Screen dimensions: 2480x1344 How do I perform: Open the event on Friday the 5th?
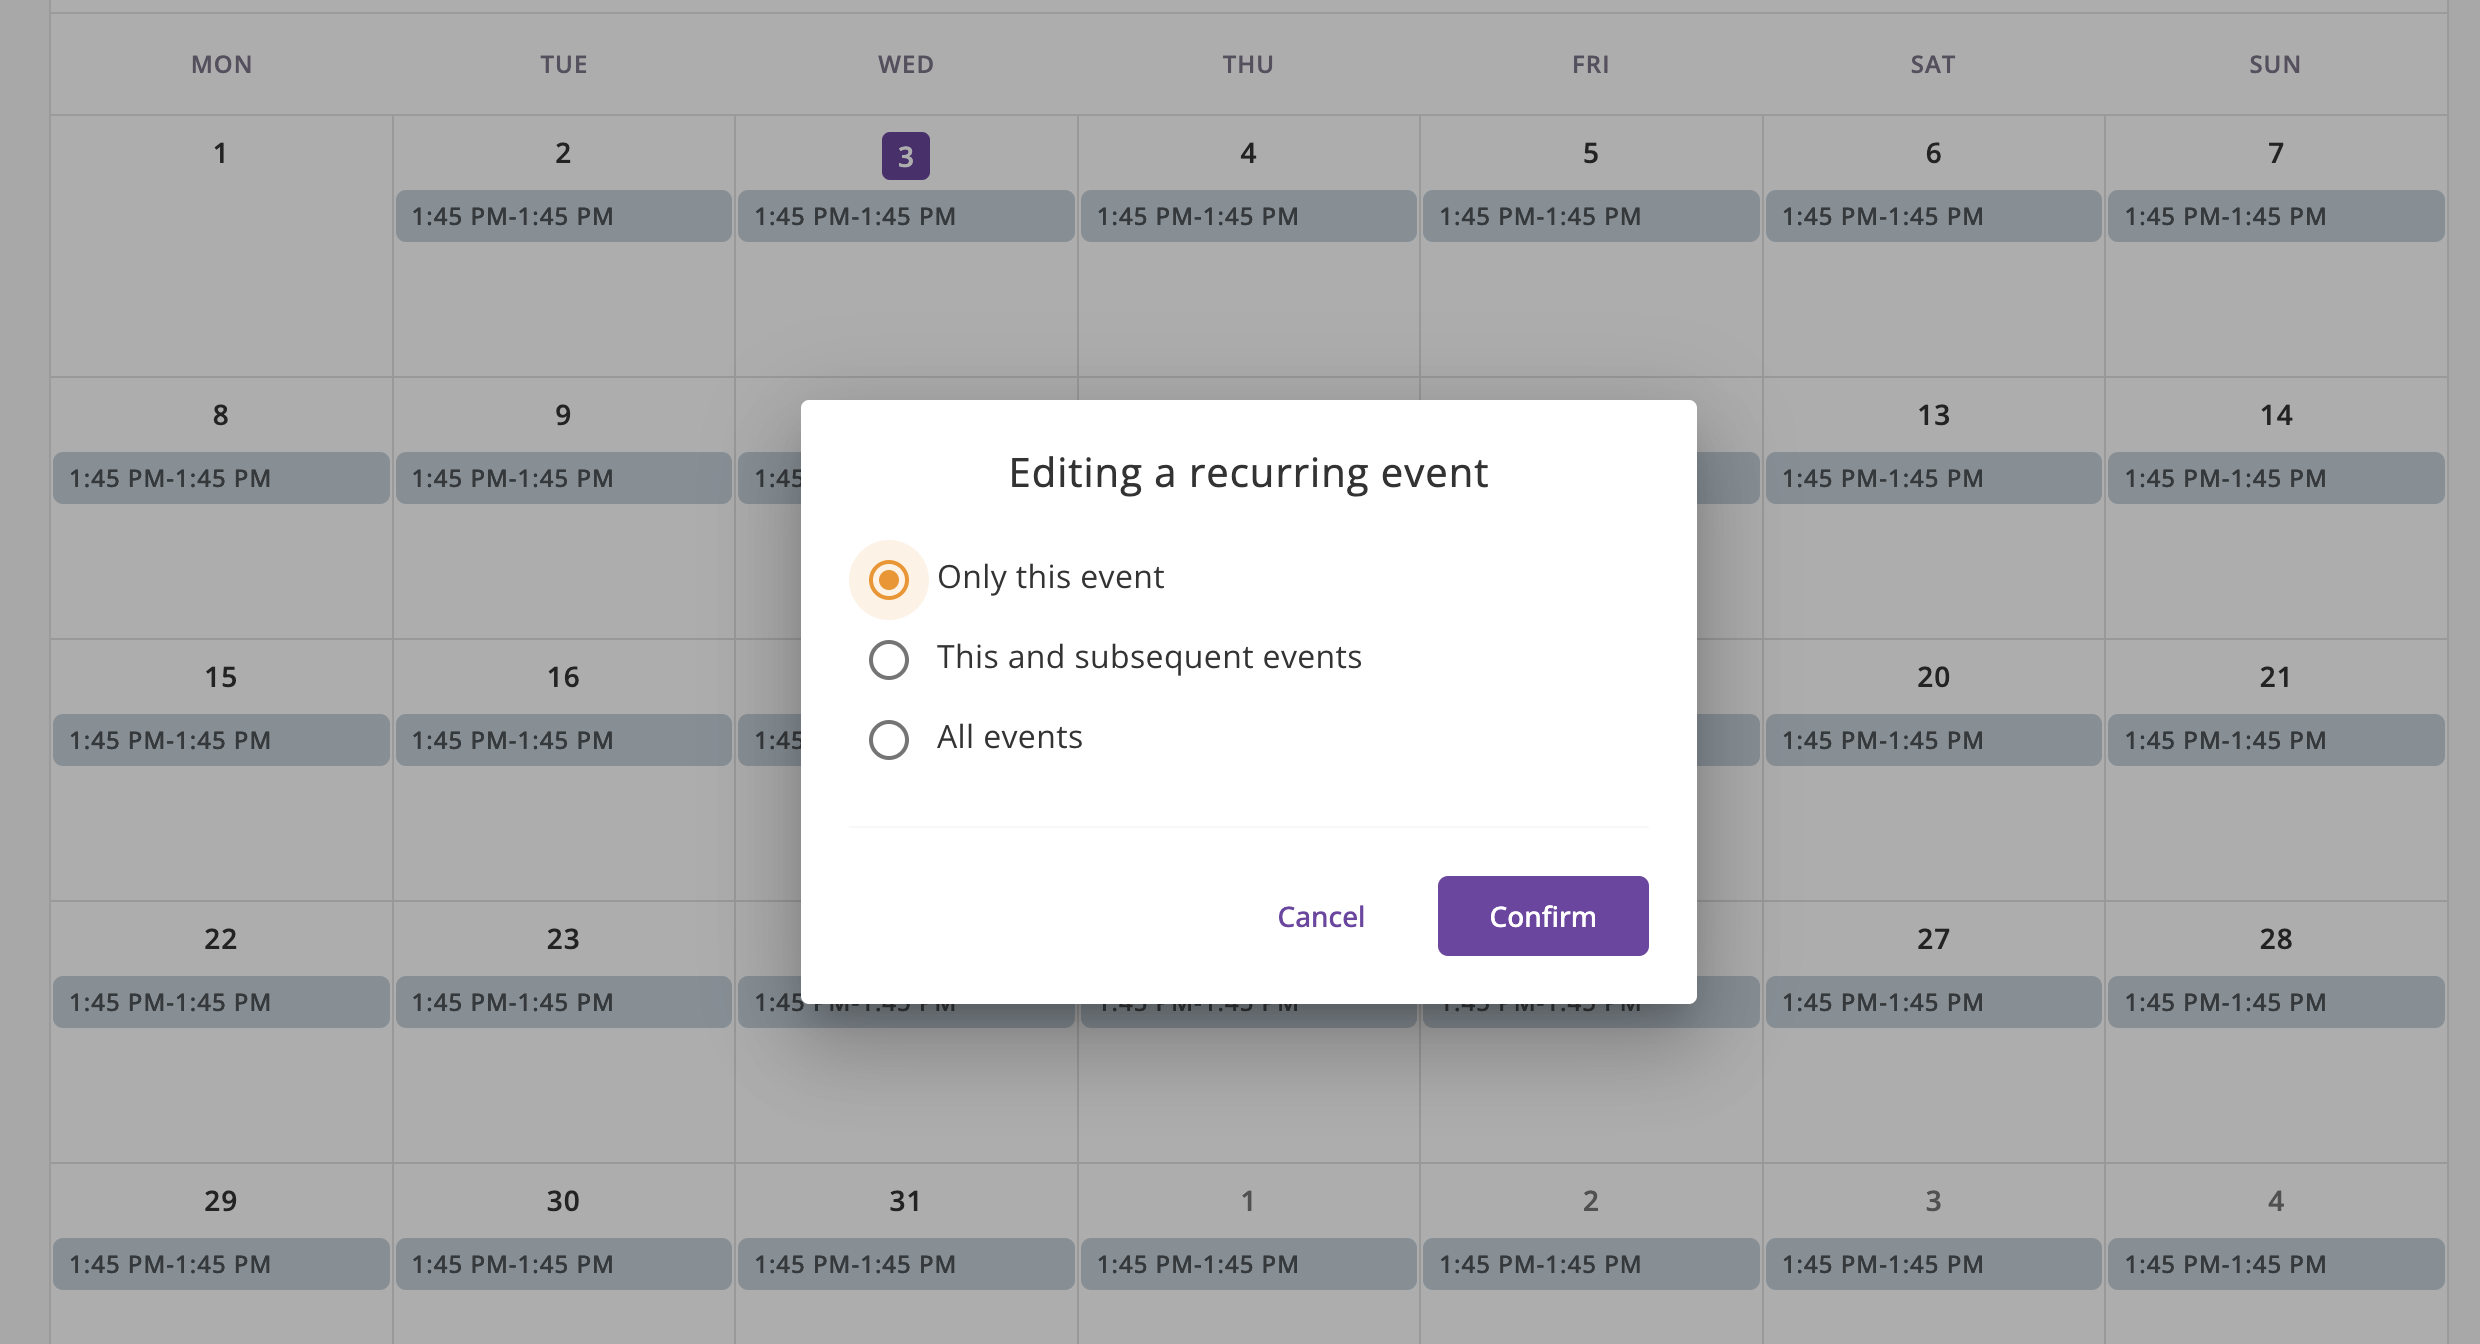click(1590, 216)
